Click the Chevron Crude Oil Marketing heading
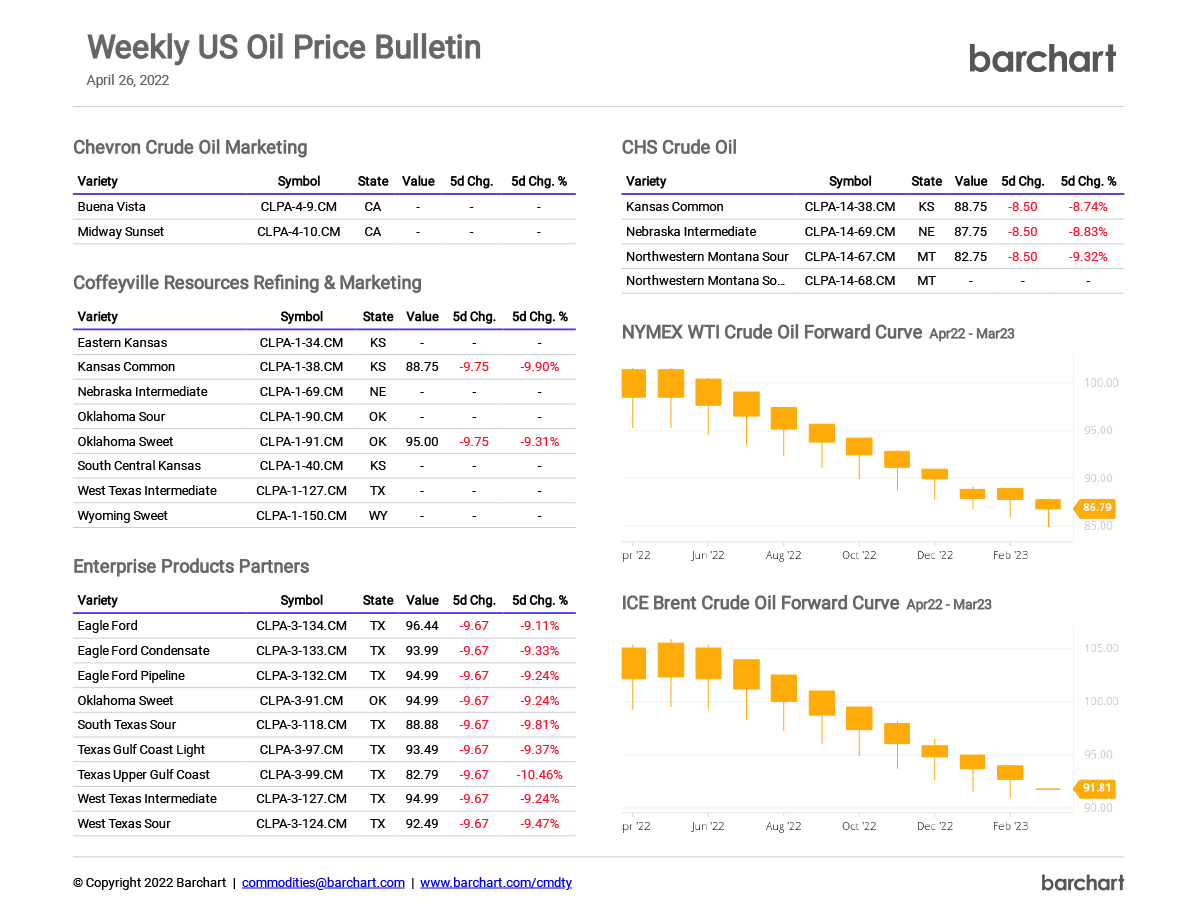 [x=190, y=148]
